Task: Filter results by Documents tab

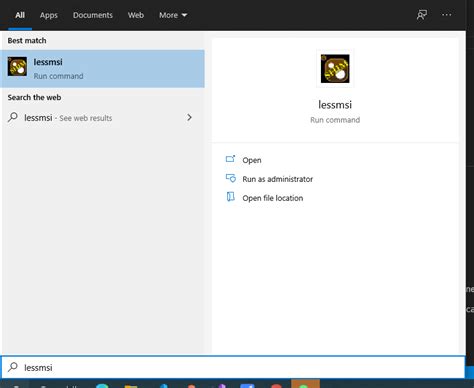Action: click(93, 15)
